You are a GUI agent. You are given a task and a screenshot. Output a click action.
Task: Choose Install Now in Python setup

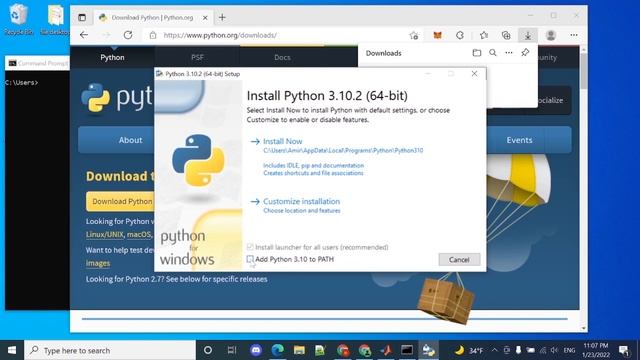[282, 141]
